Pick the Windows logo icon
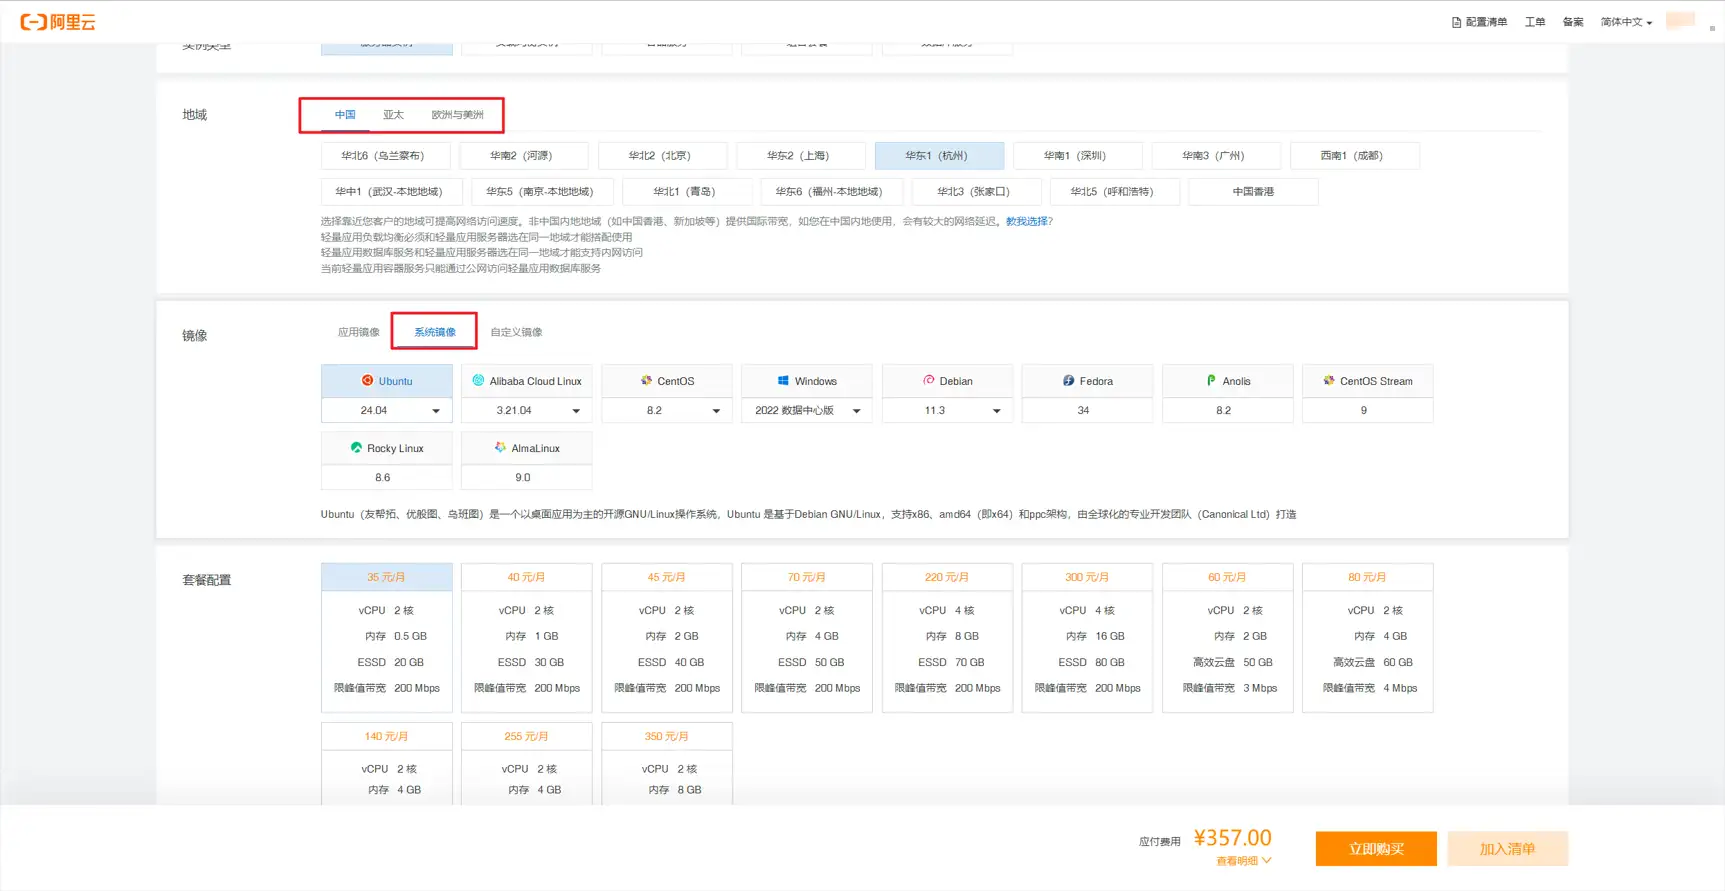This screenshot has height=891, width=1725. coord(783,381)
